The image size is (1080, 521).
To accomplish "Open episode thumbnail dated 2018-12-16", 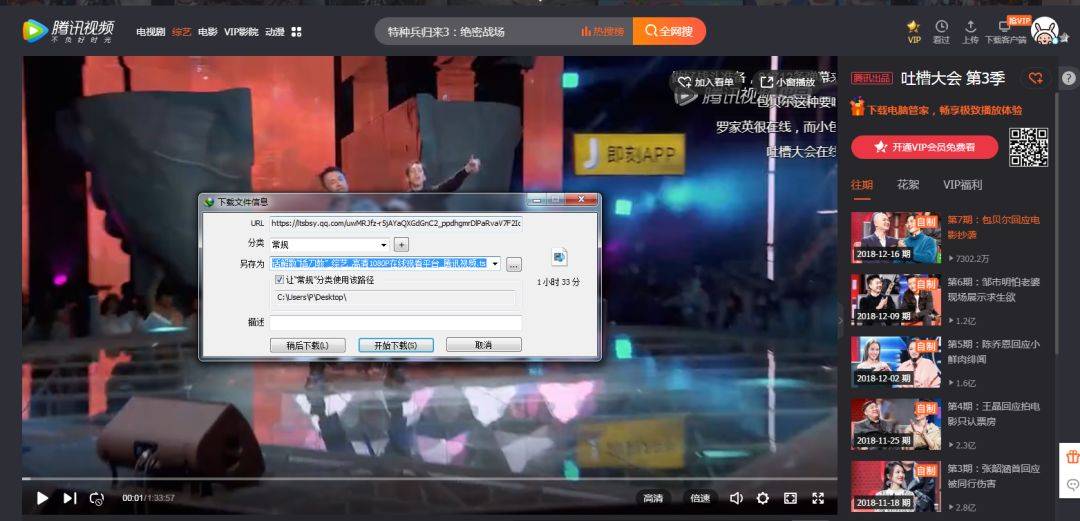I will 895,237.
